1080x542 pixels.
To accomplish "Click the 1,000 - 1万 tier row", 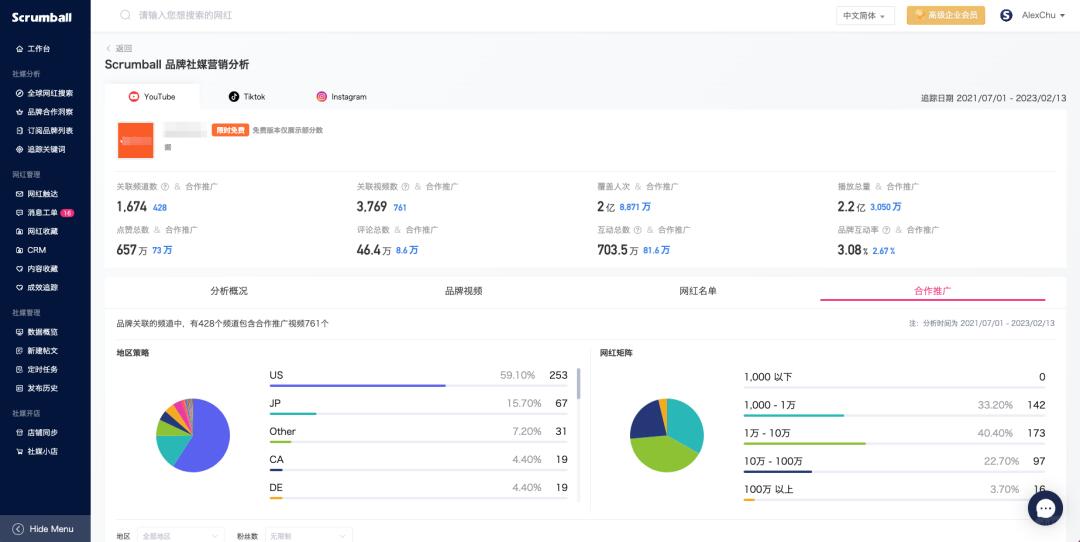I will (895, 407).
